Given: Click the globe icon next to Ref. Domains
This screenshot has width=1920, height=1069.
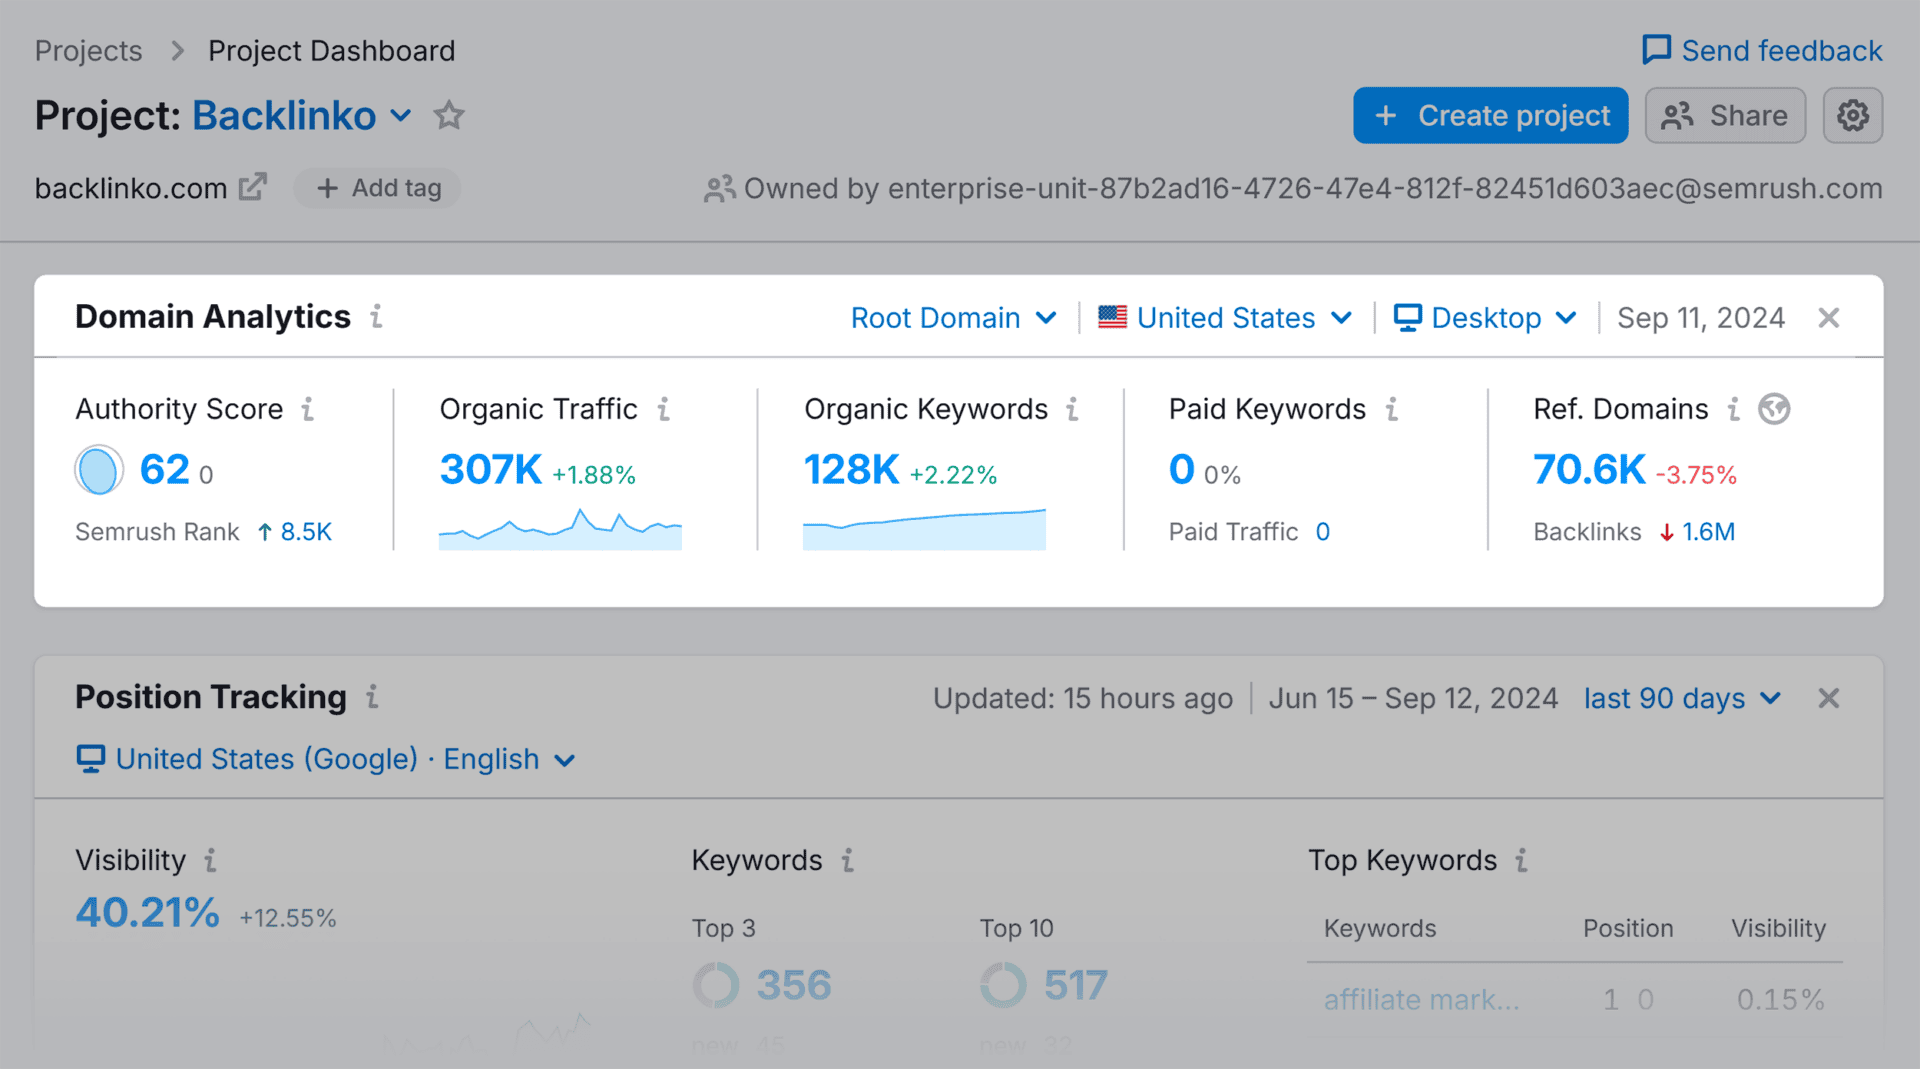Looking at the screenshot, I should pyautogui.click(x=1775, y=409).
